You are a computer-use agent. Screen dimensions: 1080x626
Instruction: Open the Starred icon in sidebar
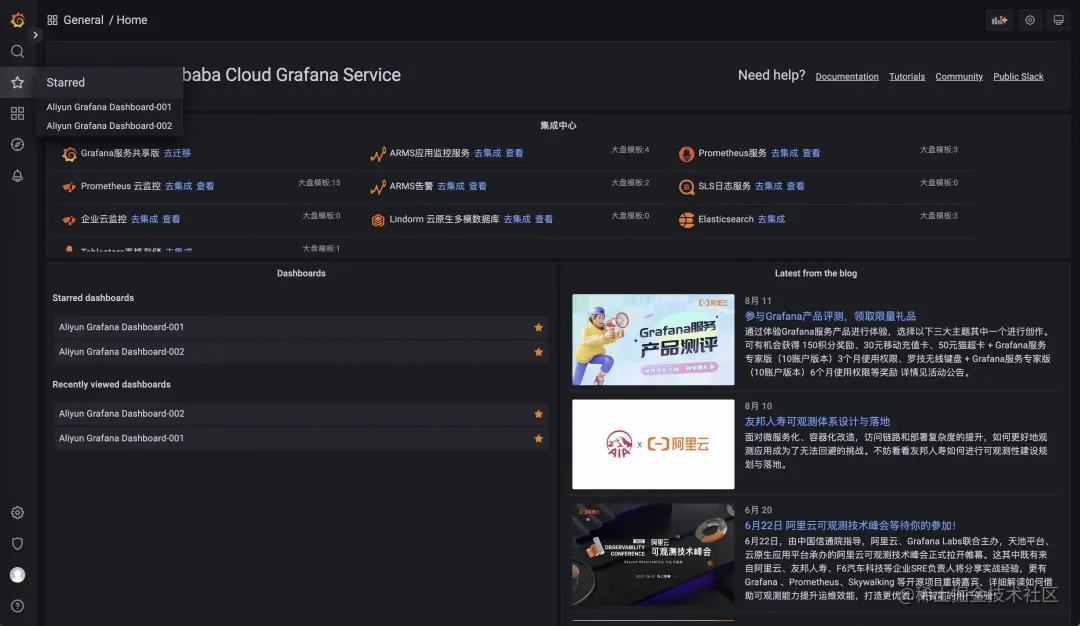click(x=18, y=83)
